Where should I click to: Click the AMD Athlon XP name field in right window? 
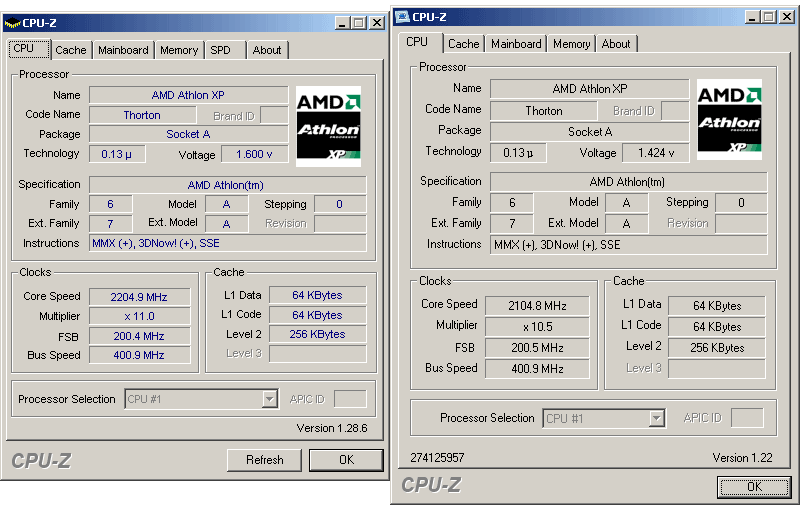(589, 88)
